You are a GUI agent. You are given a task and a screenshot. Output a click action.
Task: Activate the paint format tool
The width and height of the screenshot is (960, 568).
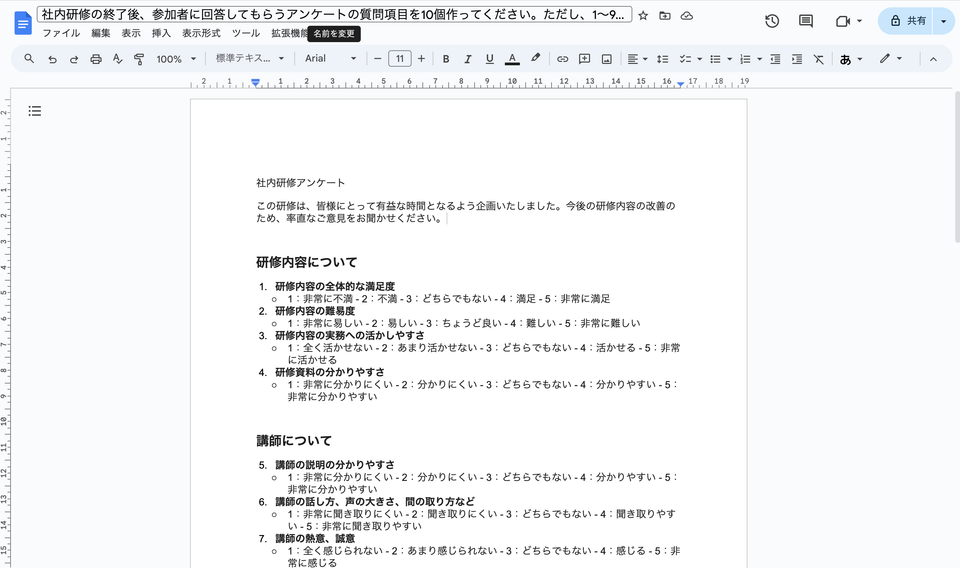(x=139, y=59)
